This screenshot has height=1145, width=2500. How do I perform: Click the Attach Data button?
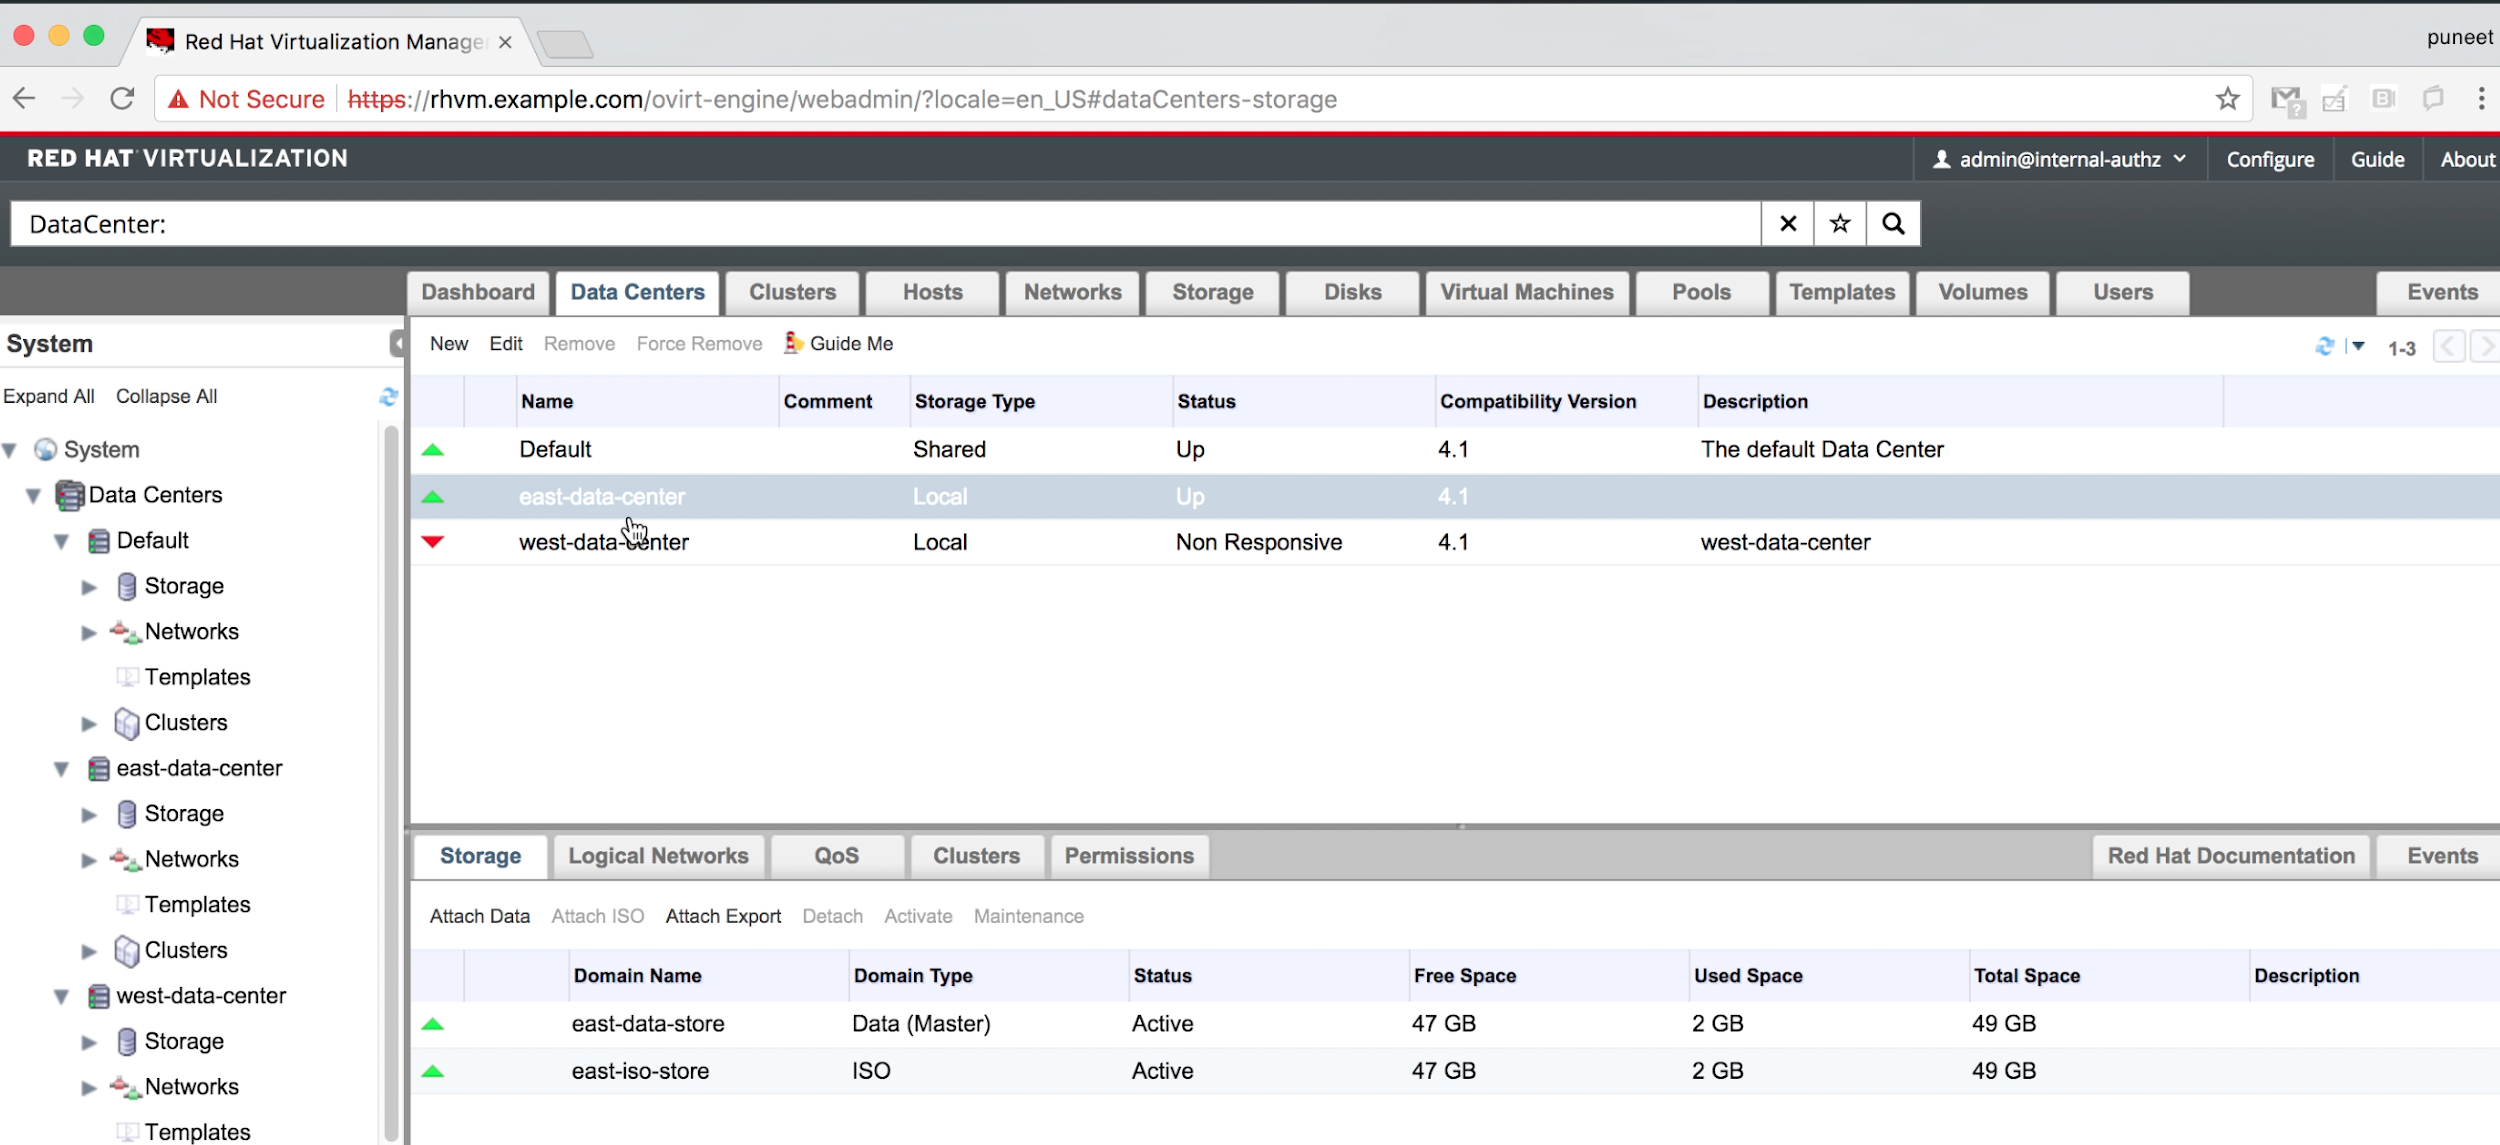[x=480, y=916]
